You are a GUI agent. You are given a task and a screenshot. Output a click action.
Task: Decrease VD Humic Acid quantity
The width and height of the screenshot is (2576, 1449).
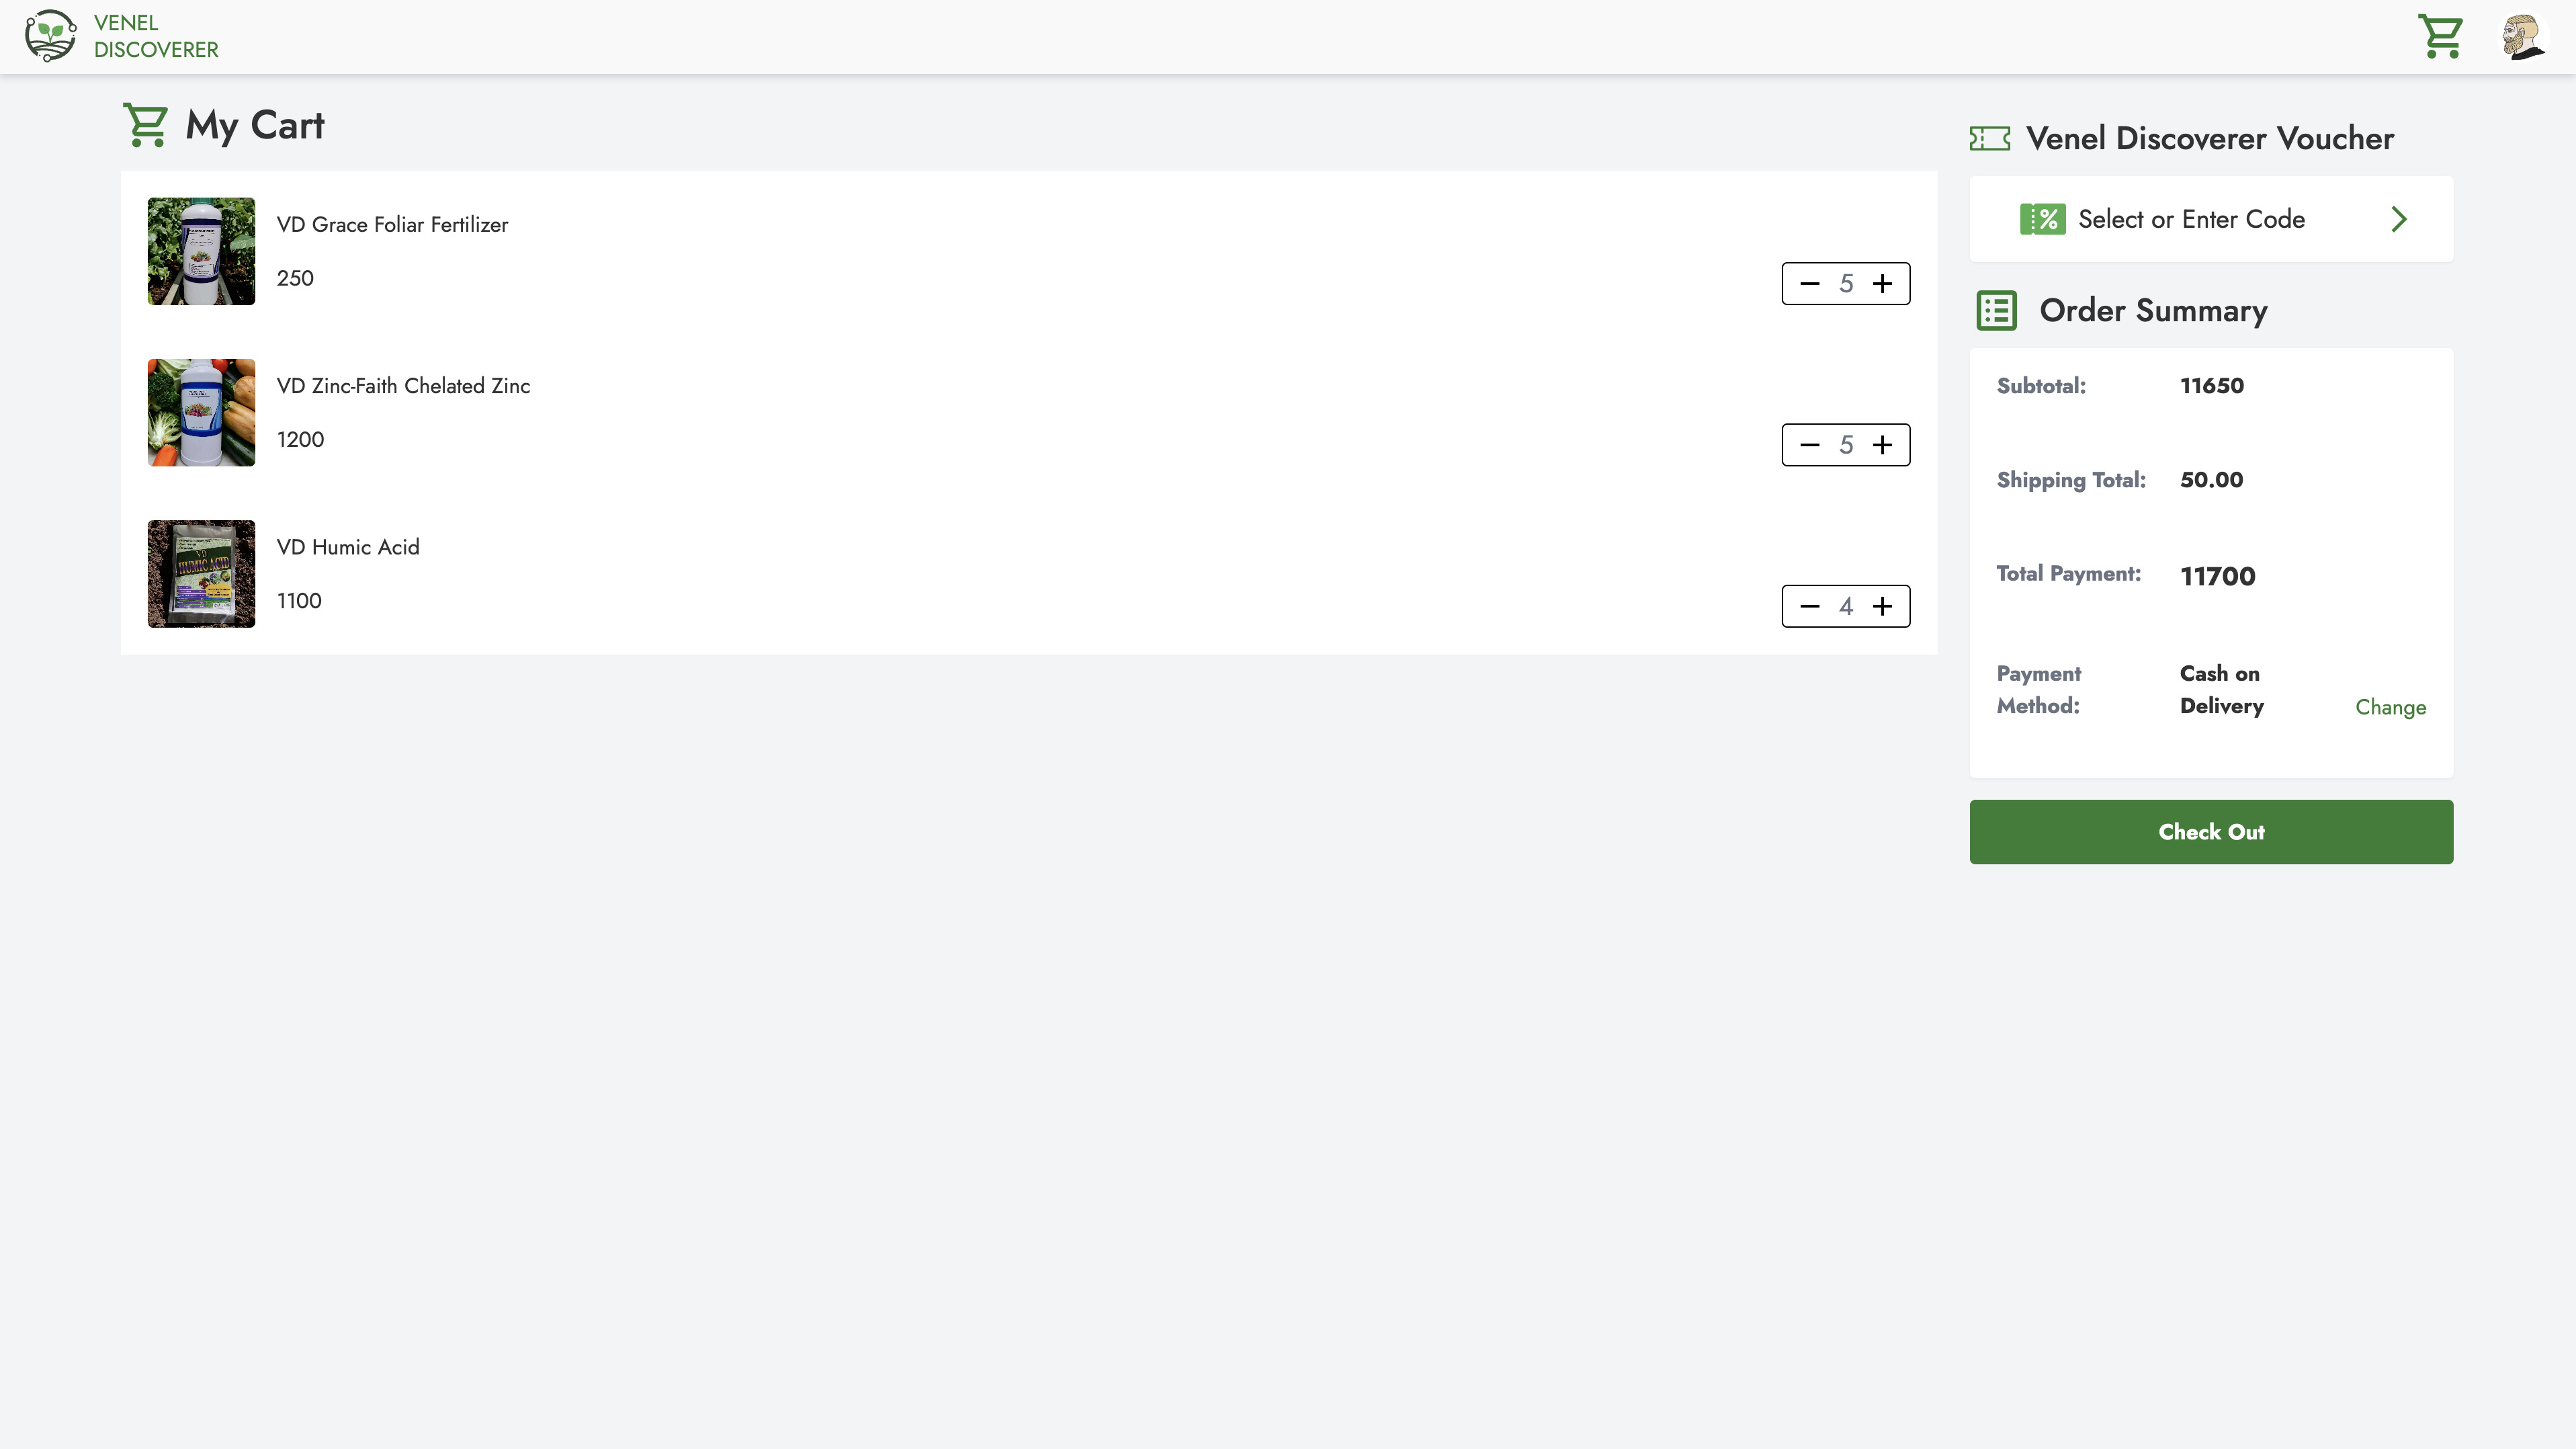tap(1809, 606)
